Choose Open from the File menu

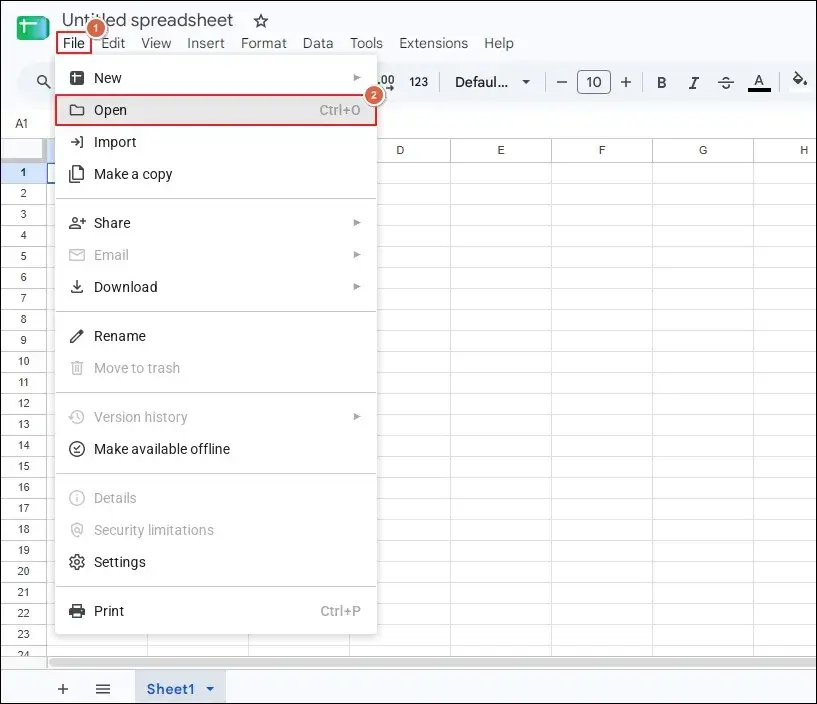(216, 110)
